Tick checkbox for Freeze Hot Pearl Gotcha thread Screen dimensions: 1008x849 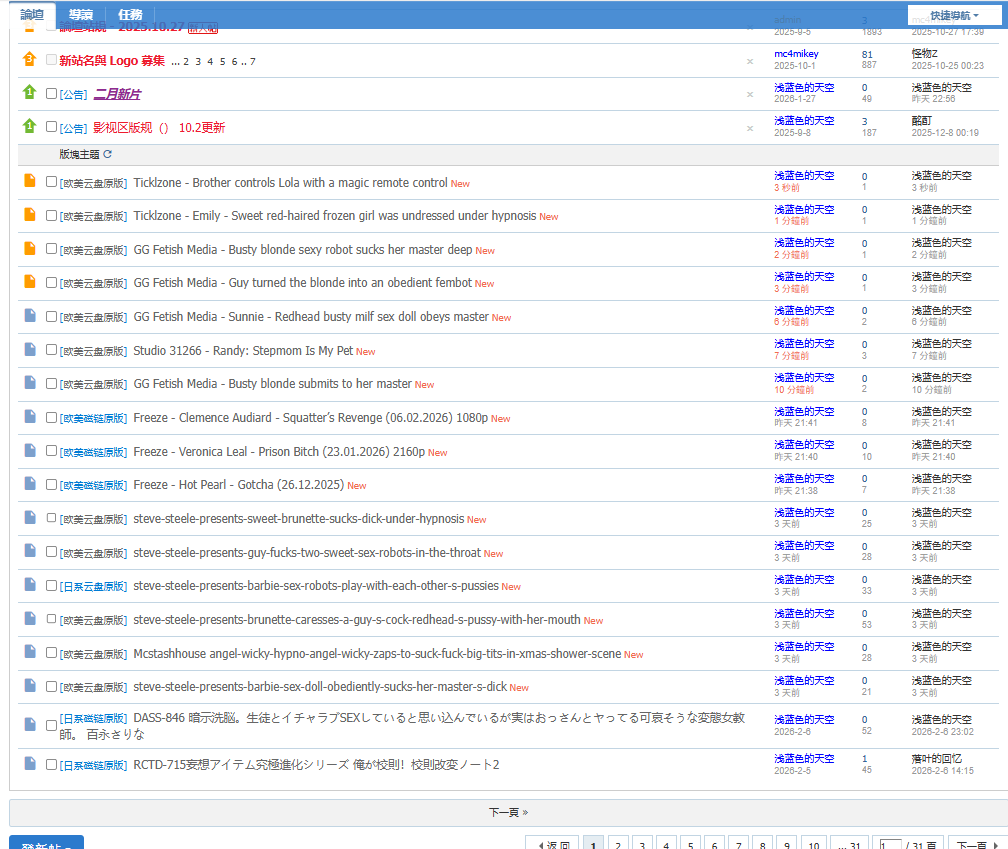click(51, 485)
